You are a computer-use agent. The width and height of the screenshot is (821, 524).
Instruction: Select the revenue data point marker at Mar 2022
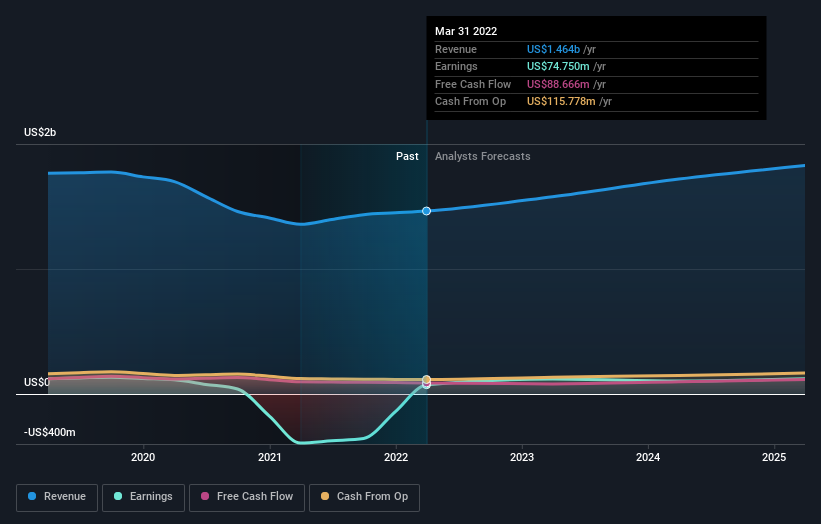[x=427, y=211]
